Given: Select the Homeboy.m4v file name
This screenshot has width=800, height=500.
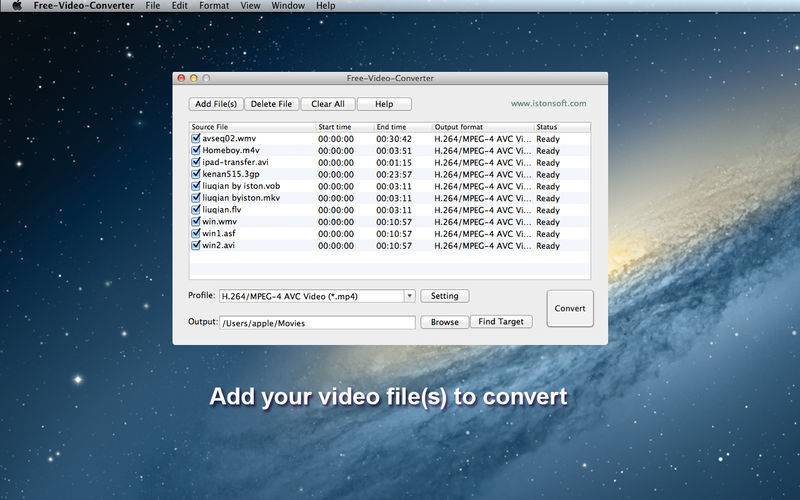Looking at the screenshot, I should [x=231, y=151].
